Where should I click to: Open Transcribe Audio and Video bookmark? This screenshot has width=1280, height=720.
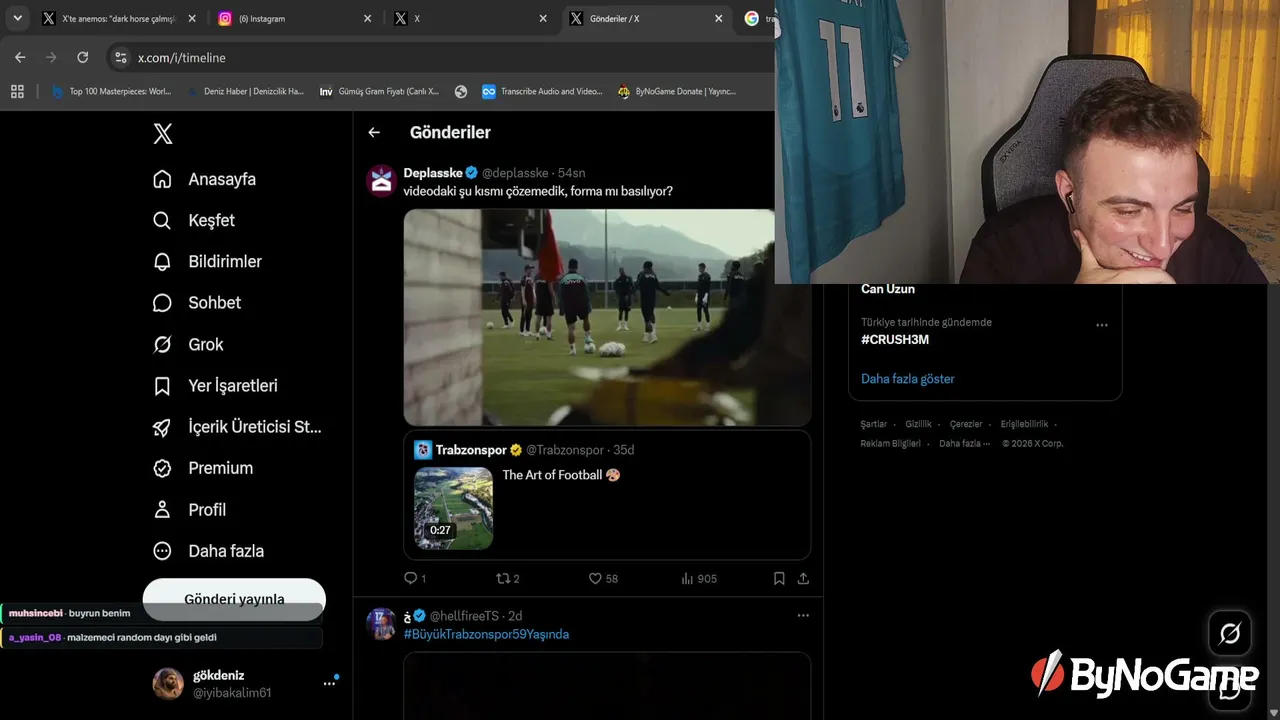click(542, 91)
